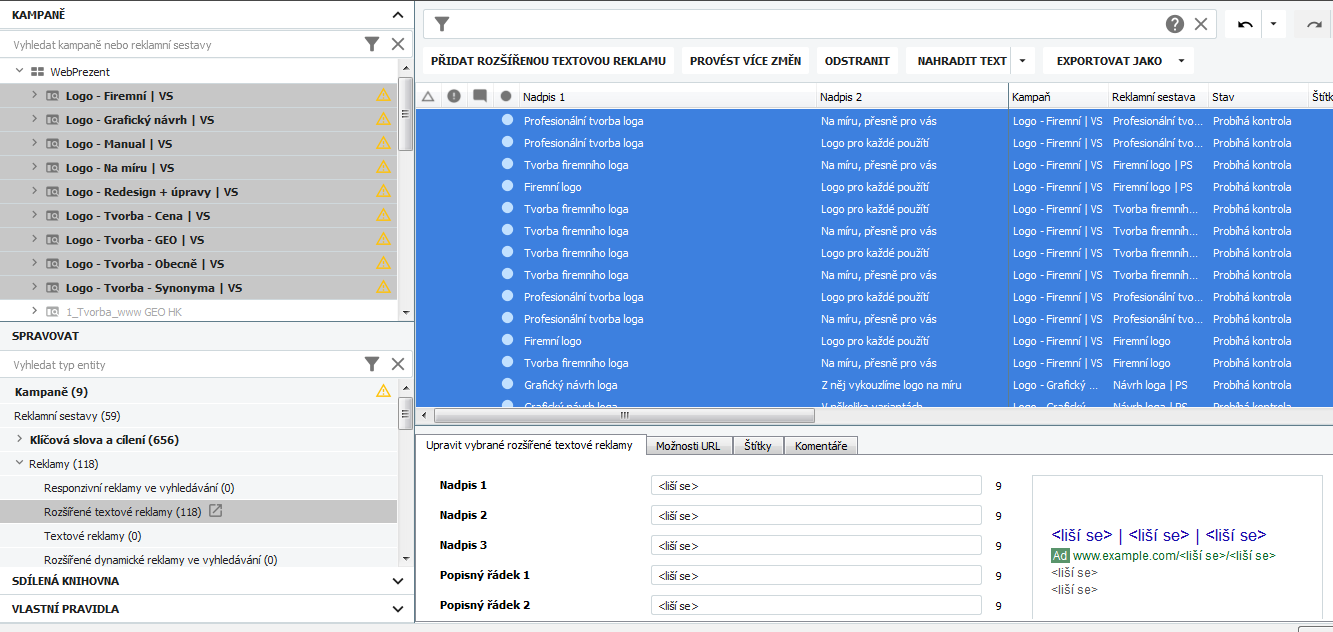
Task: Select Responzivní reklamy ve vyhledávání (0)
Action: click(139, 487)
